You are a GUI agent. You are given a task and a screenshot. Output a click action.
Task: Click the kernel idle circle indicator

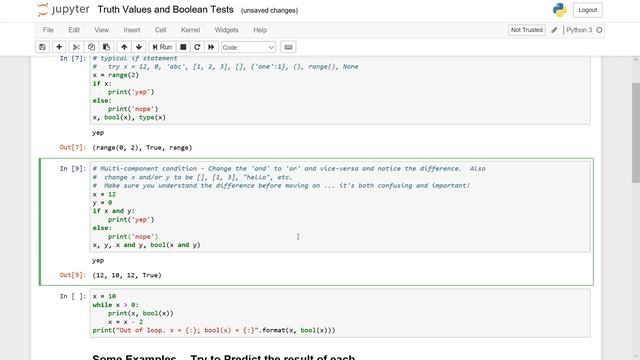click(x=599, y=30)
